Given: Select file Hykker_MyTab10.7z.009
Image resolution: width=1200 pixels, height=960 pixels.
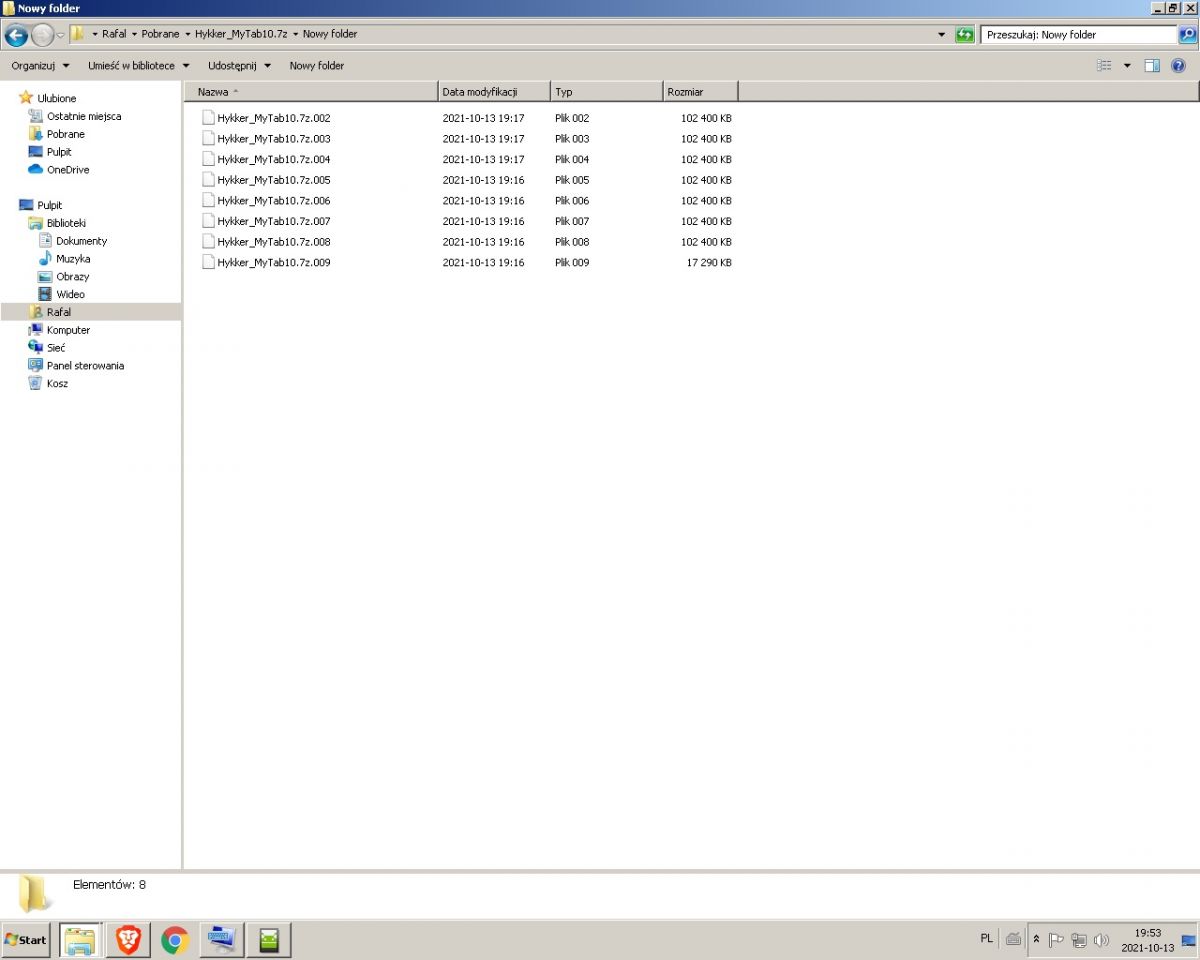Looking at the screenshot, I should point(273,263).
